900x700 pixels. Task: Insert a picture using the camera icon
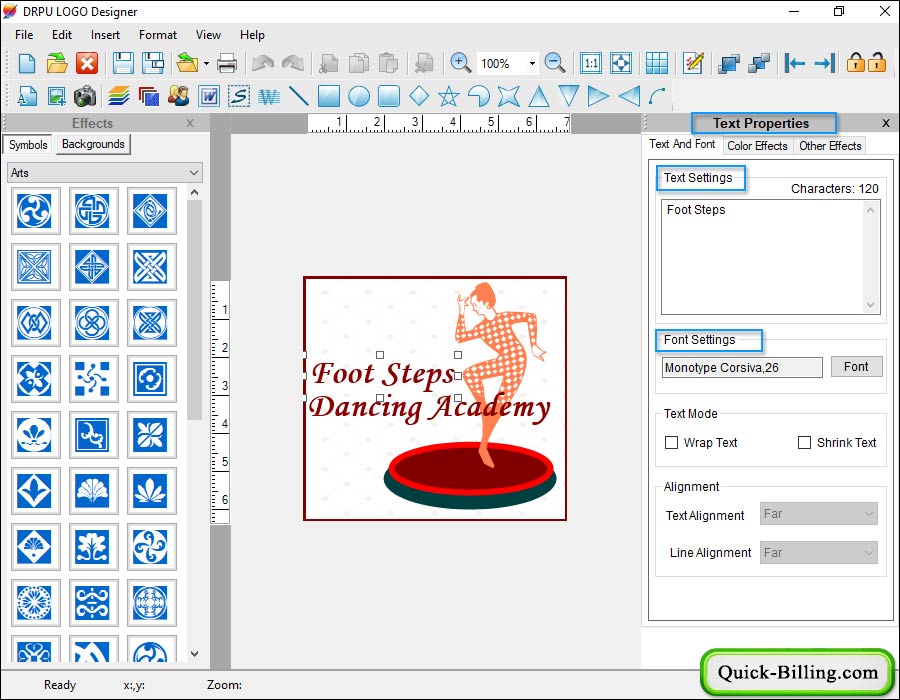[85, 96]
